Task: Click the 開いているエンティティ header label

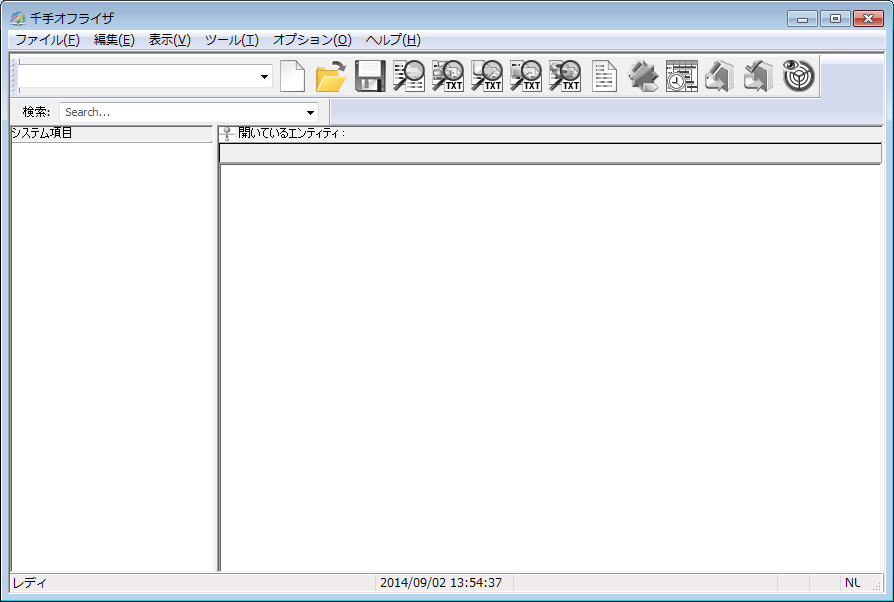Action: (291, 133)
